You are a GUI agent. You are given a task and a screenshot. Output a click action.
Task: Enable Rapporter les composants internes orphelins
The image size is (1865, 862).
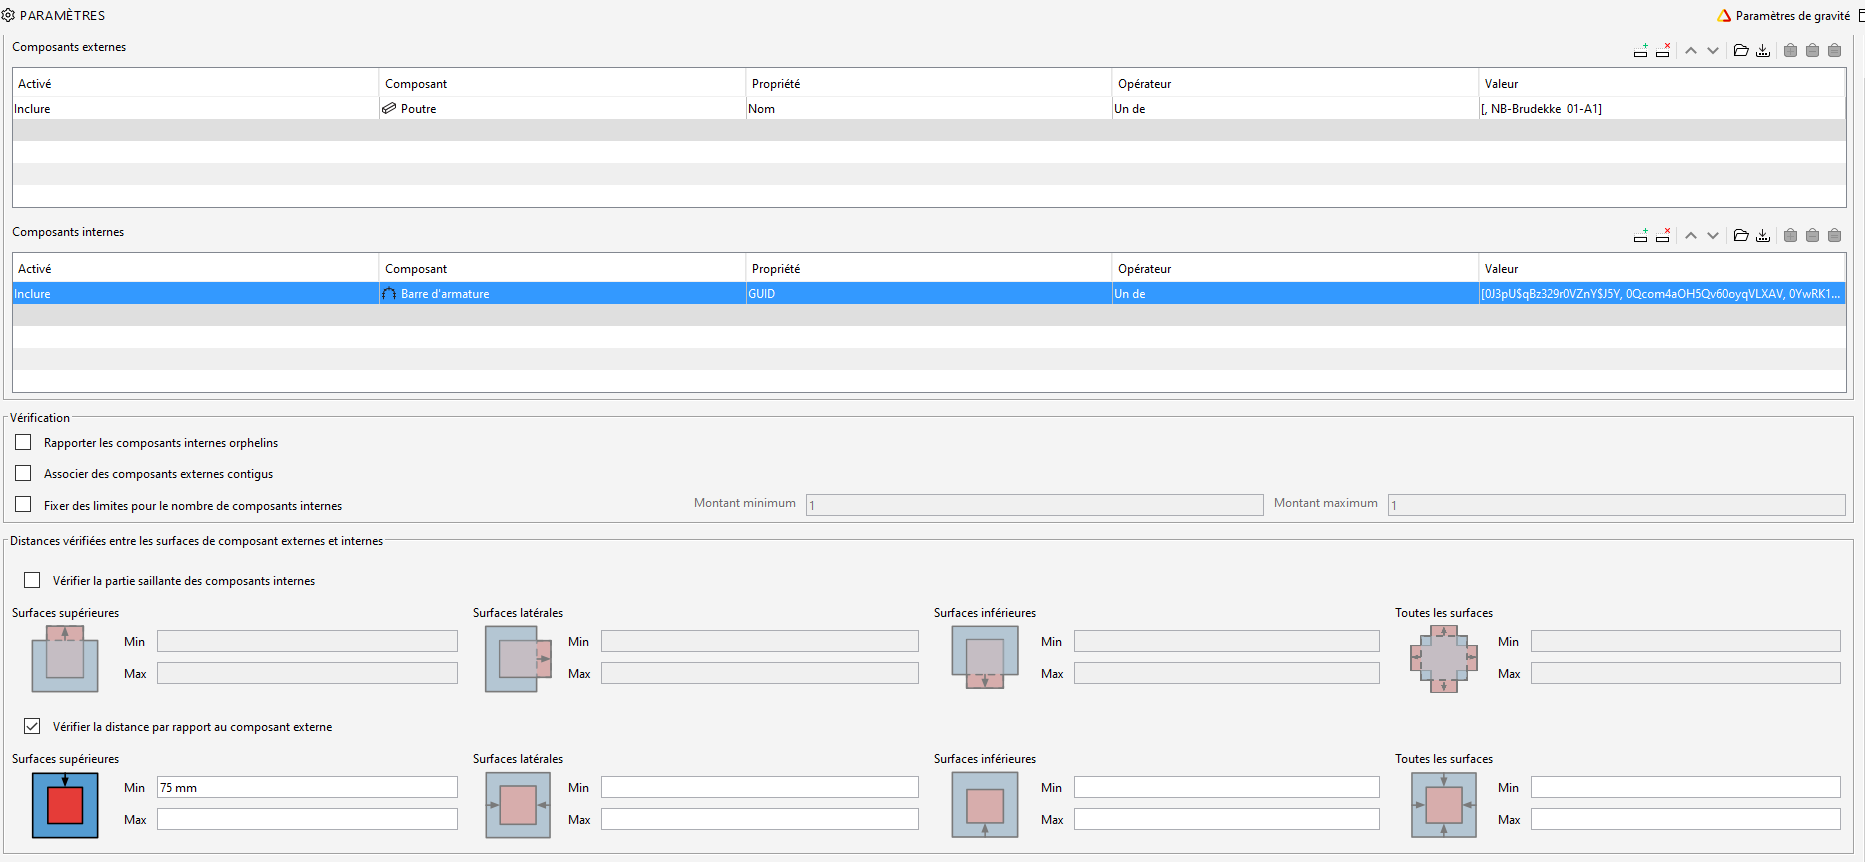tap(23, 442)
